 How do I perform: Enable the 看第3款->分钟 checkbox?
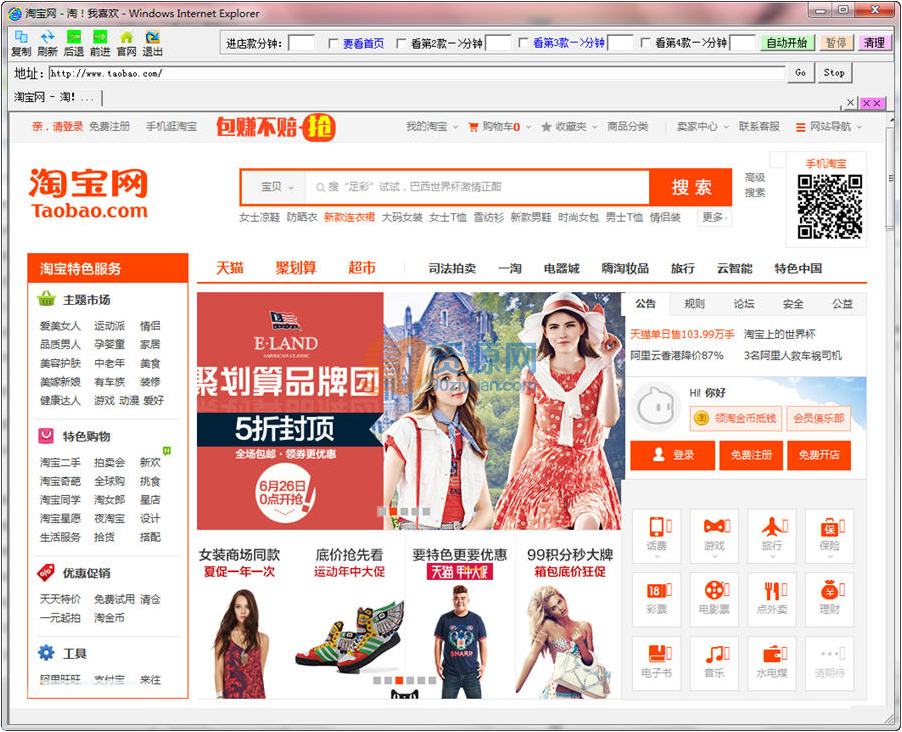[x=523, y=43]
